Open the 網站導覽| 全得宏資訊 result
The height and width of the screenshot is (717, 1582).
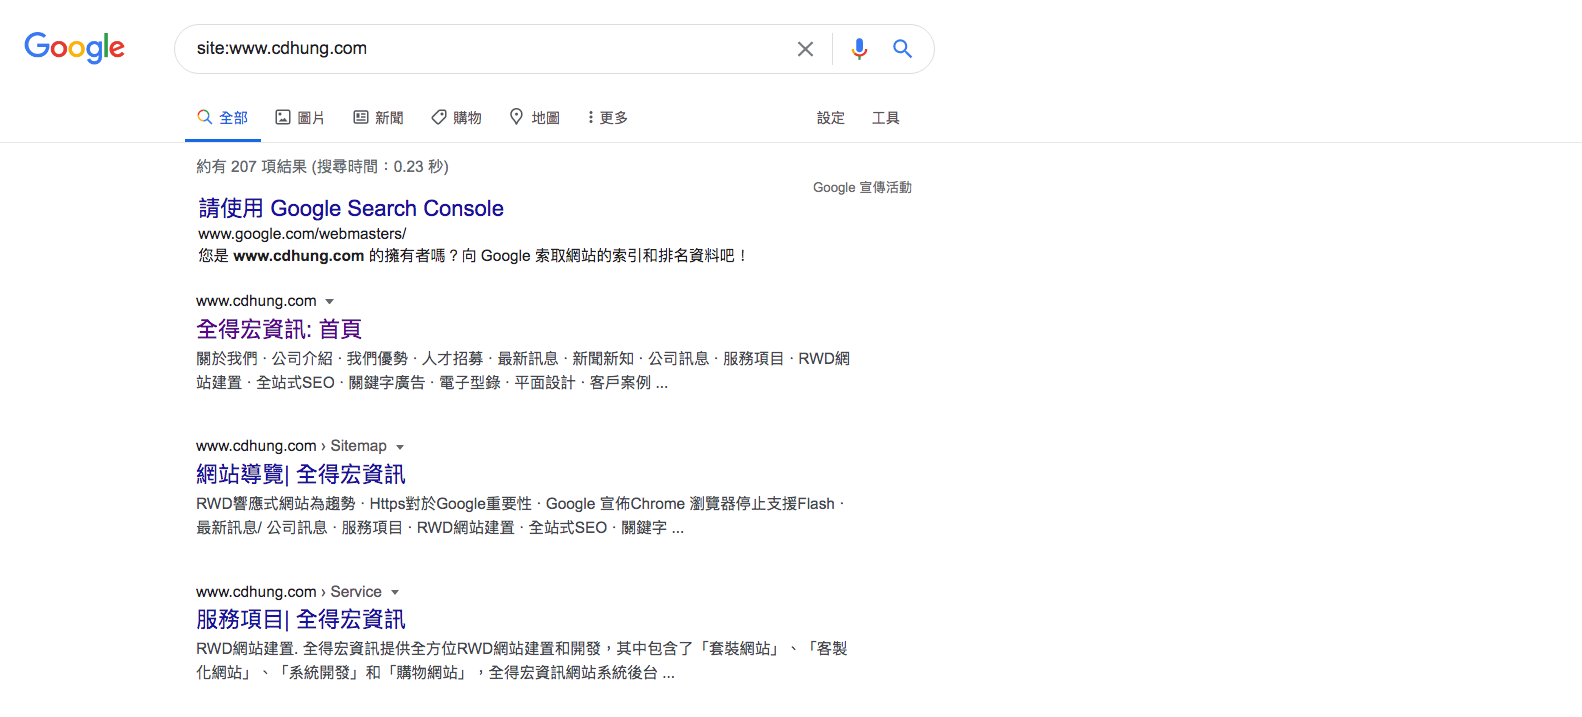point(300,474)
